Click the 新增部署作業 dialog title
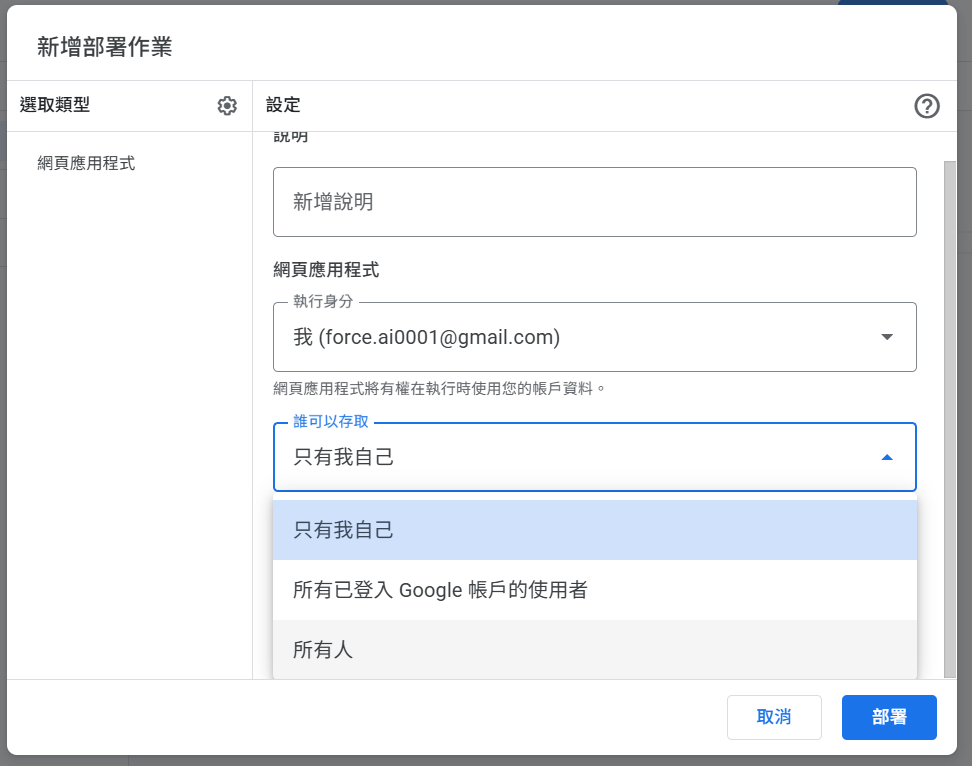Screen dimensions: 972x766 (x=104, y=46)
